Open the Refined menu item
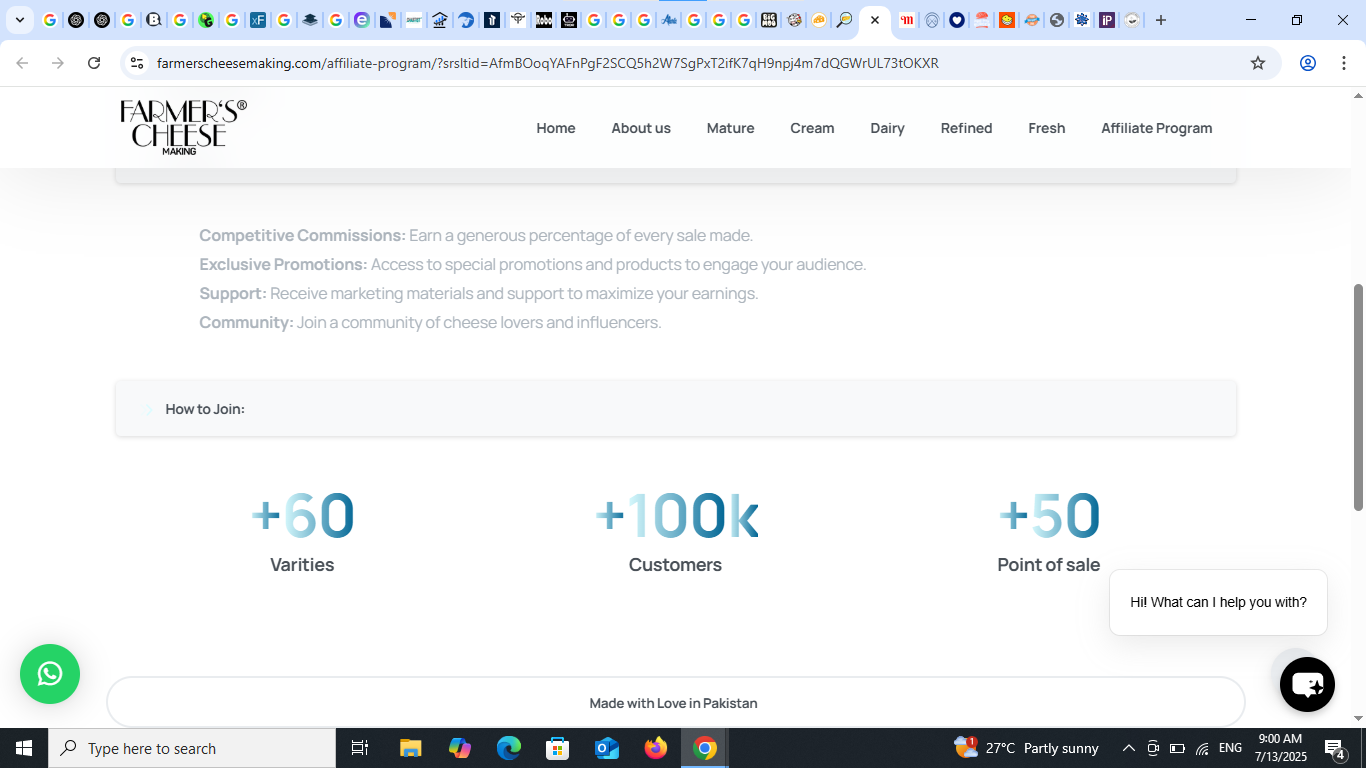The width and height of the screenshot is (1366, 768). click(966, 128)
